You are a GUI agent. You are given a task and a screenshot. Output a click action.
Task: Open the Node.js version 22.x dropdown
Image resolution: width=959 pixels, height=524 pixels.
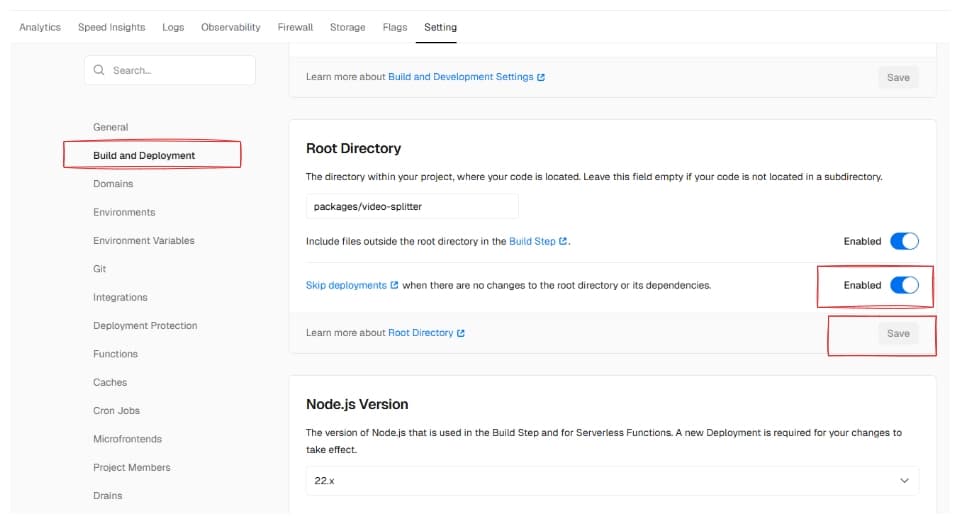612,481
